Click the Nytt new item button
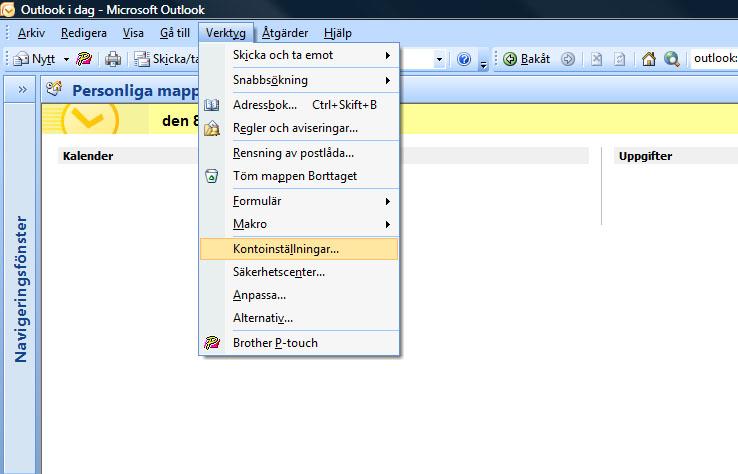The width and height of the screenshot is (738, 474). 34,59
